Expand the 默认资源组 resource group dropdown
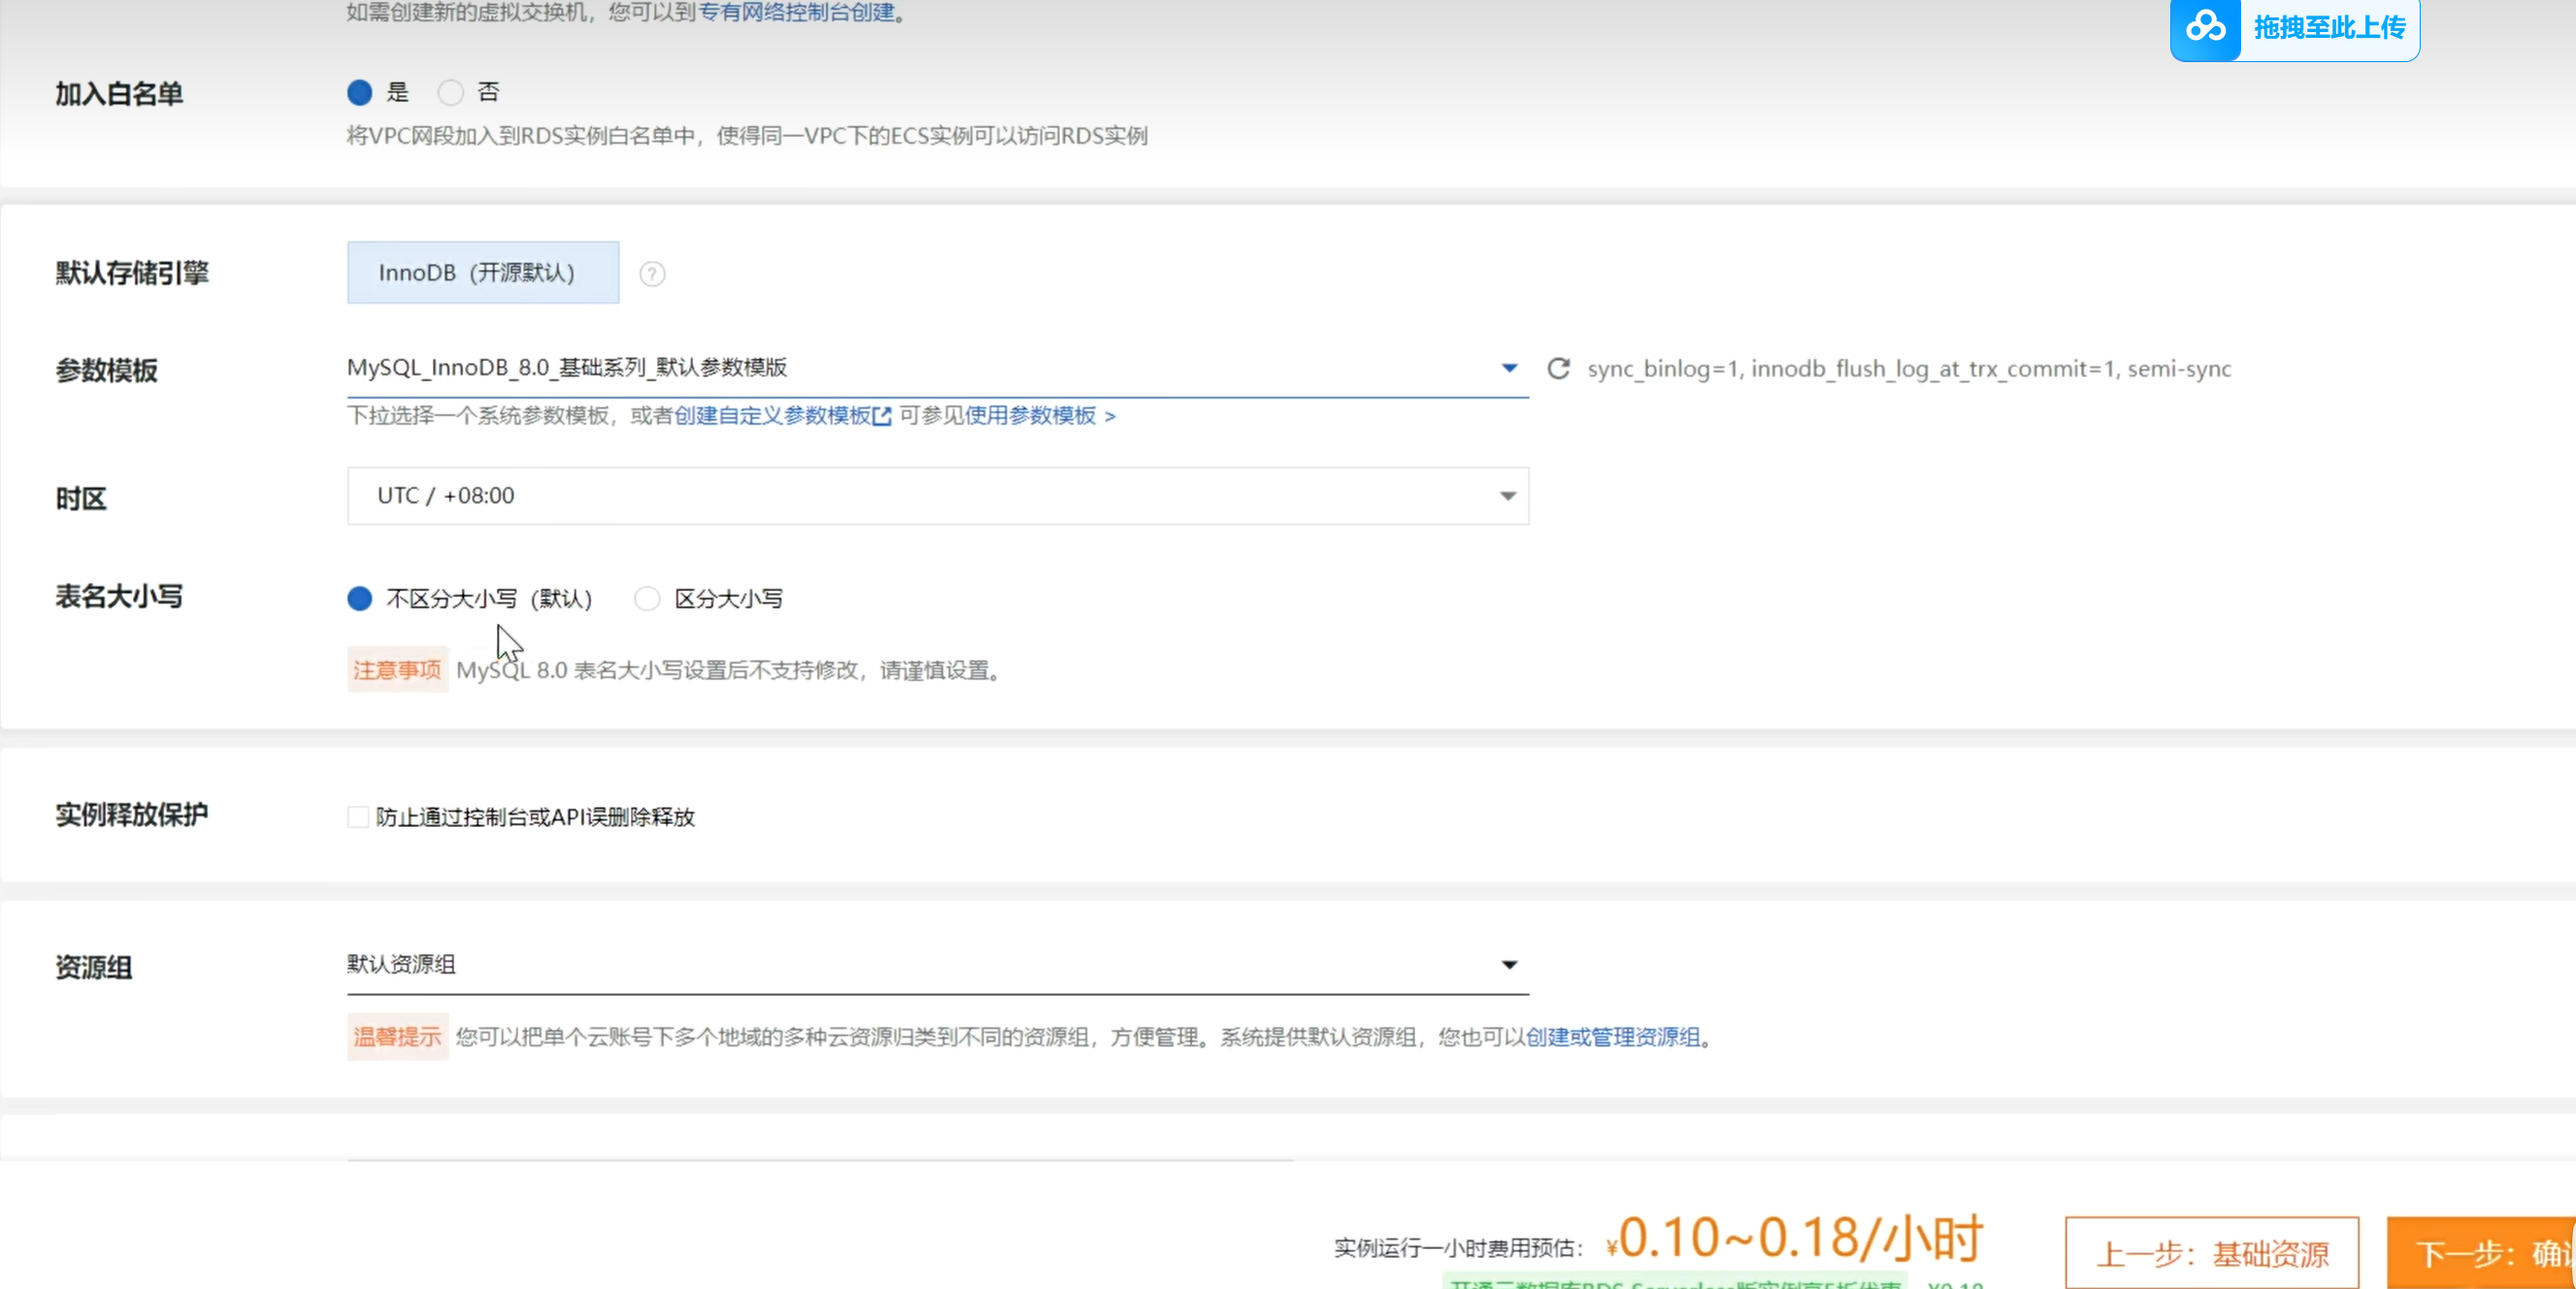The height and width of the screenshot is (1289, 2576). (1509, 965)
